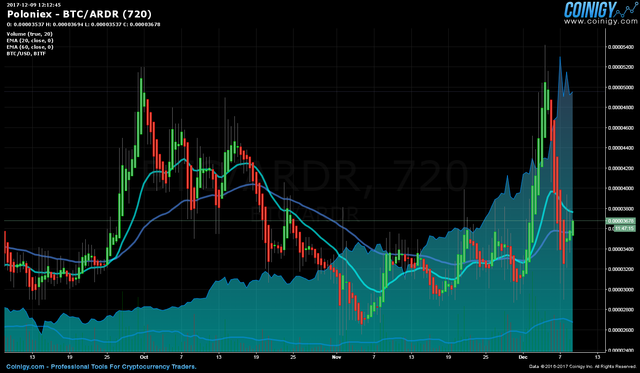
Task: Click the 0.00004800 price axis label
Action: 621,108
